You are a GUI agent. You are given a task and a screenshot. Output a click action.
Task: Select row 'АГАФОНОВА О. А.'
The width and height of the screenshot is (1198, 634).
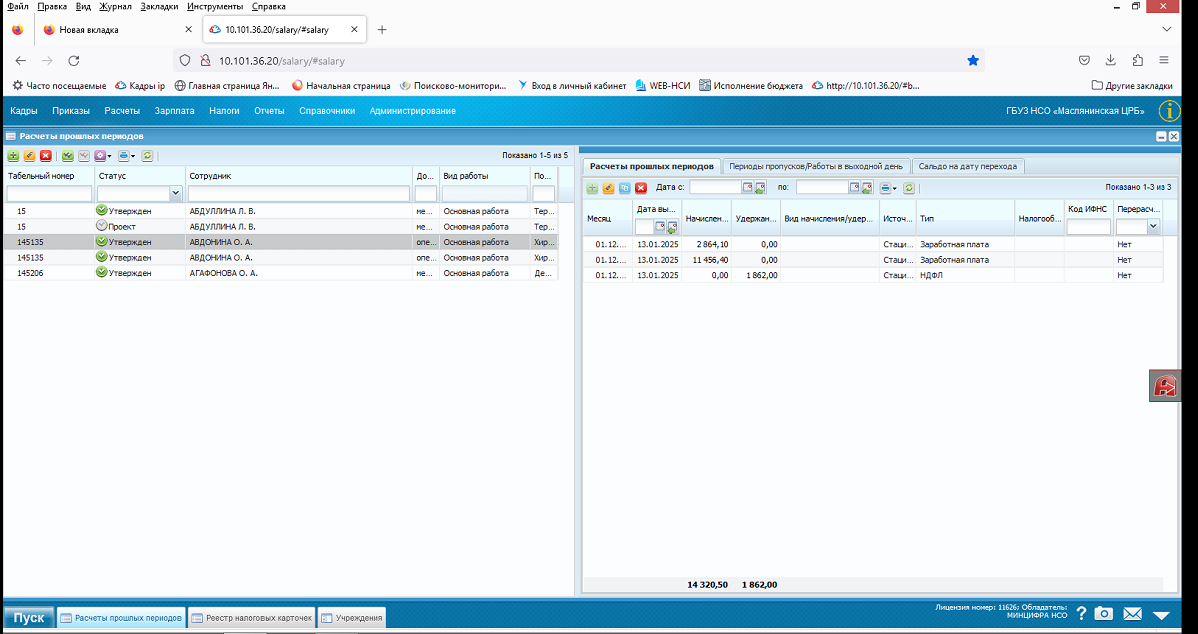pos(280,273)
